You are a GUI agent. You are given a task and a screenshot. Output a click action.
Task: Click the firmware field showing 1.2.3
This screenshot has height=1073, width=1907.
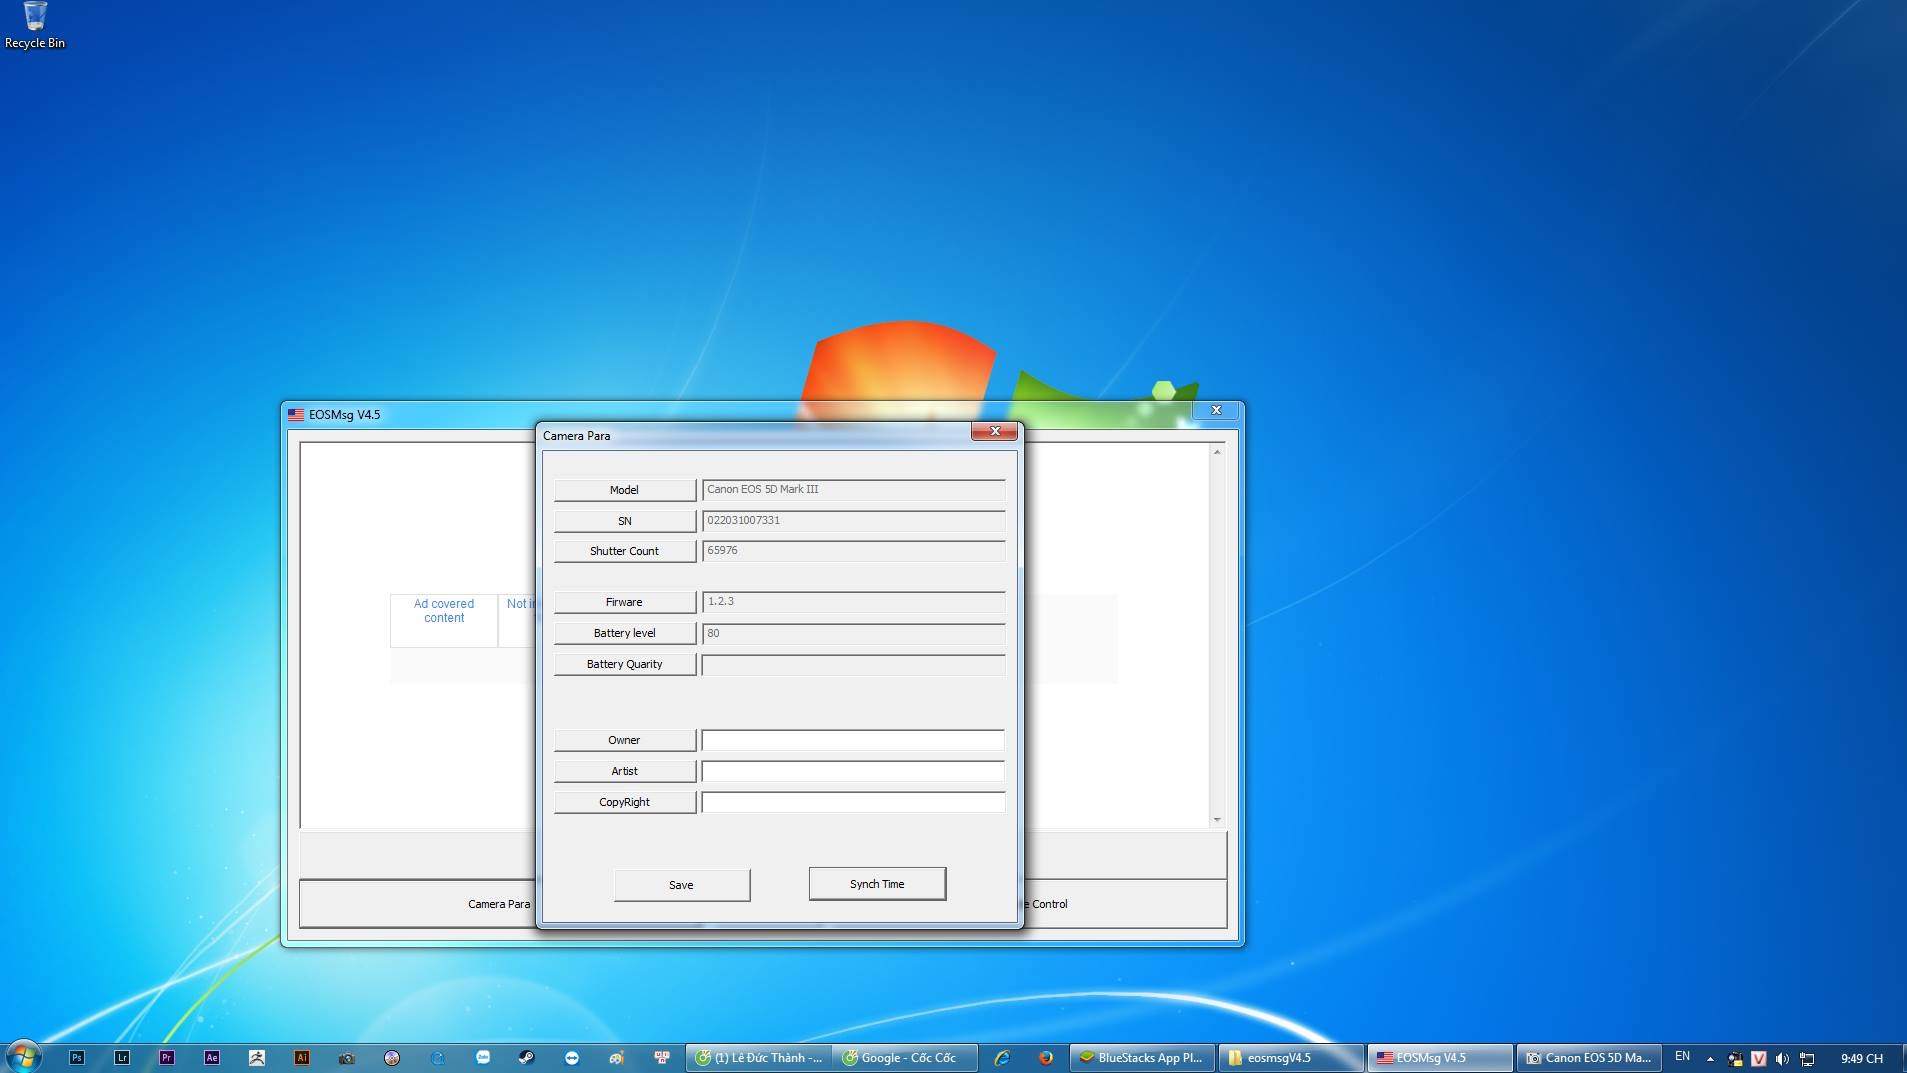(853, 602)
